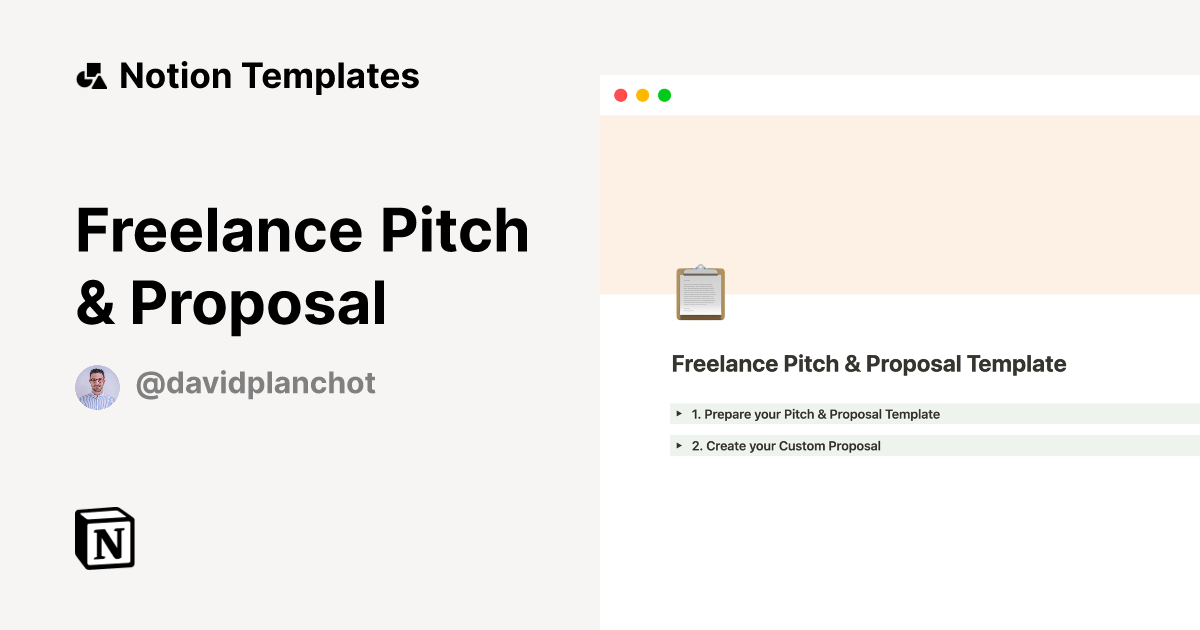The image size is (1200, 630).
Task: Click the disclosure triangle beside item 2
Action: [679, 445]
